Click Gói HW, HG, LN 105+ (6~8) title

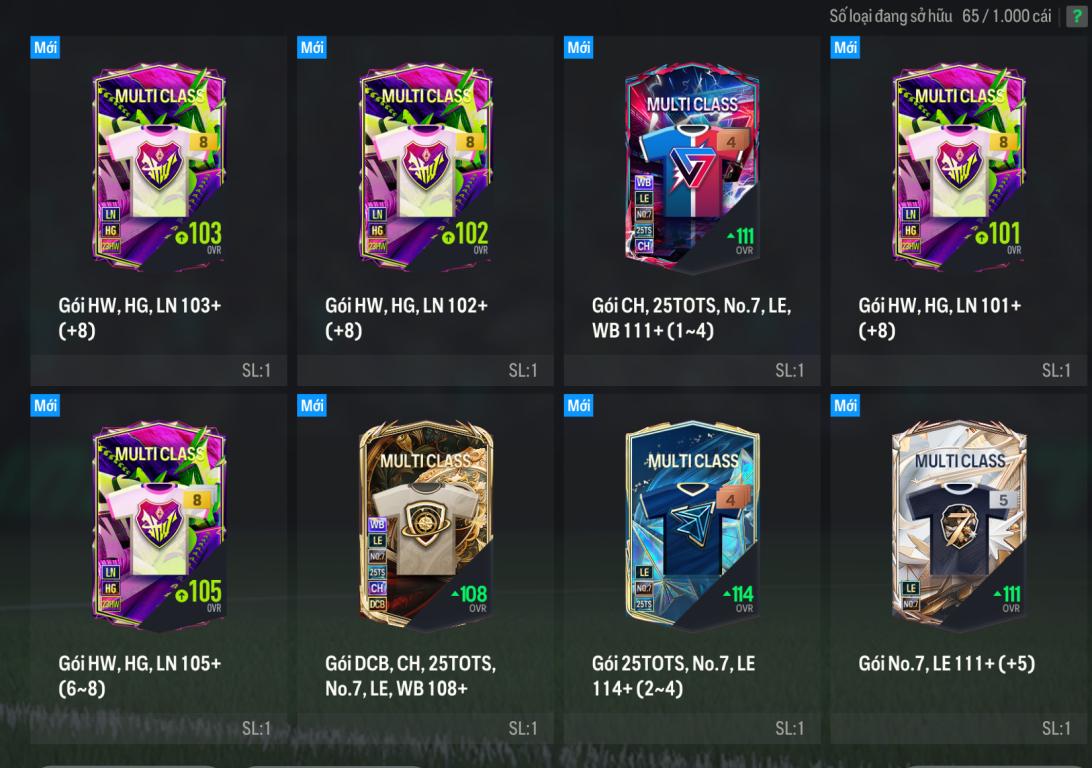point(140,675)
